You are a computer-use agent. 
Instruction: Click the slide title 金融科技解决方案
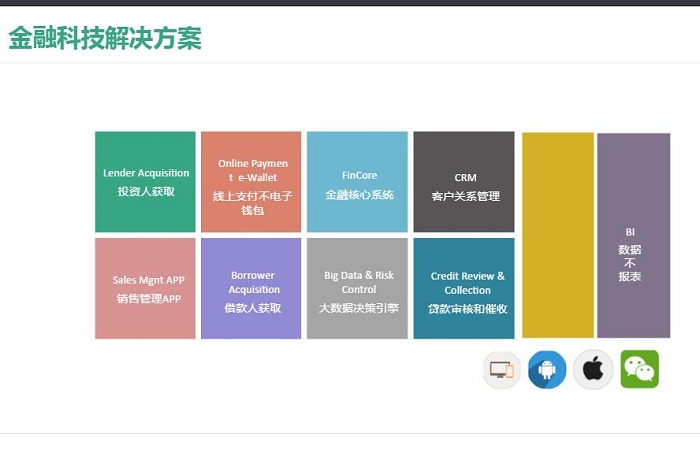pos(105,38)
